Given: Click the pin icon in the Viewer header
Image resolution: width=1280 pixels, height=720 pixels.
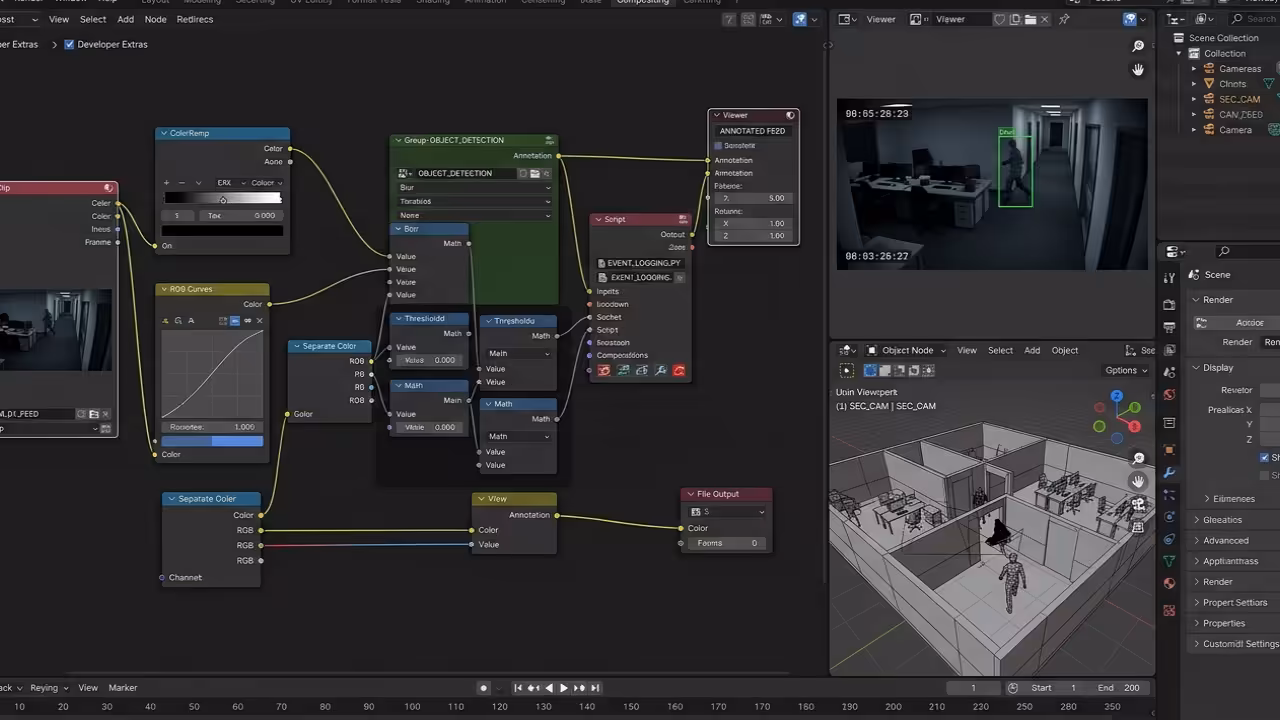Looking at the screenshot, I should 1064,19.
